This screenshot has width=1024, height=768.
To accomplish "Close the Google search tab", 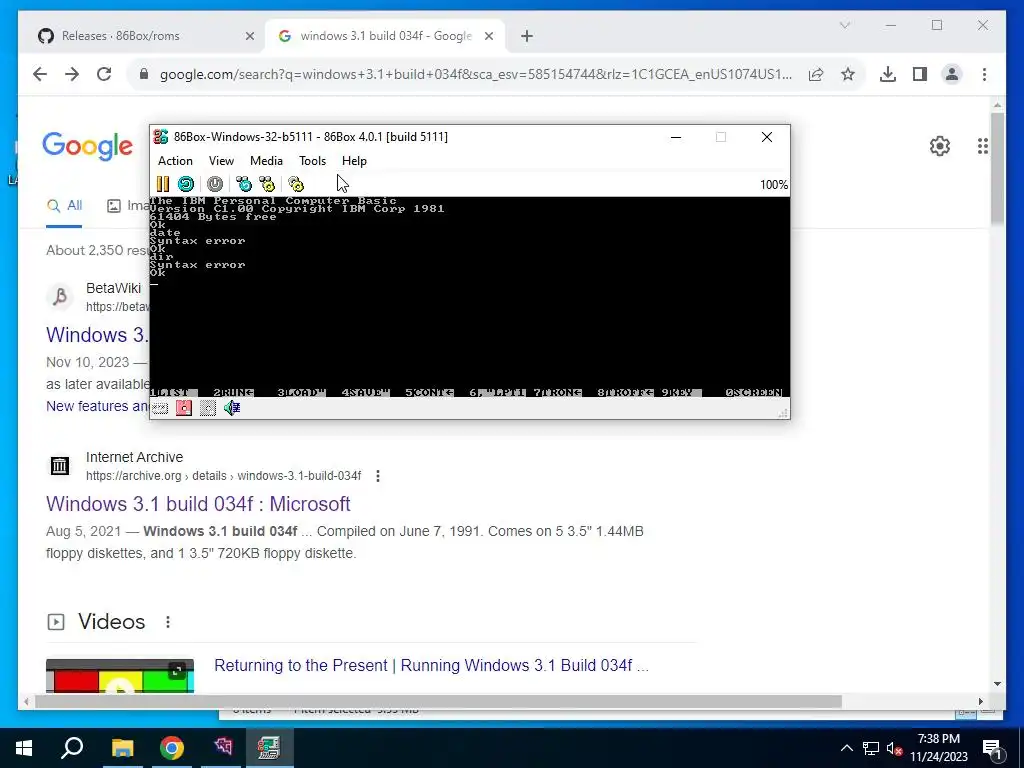I will point(488,37).
